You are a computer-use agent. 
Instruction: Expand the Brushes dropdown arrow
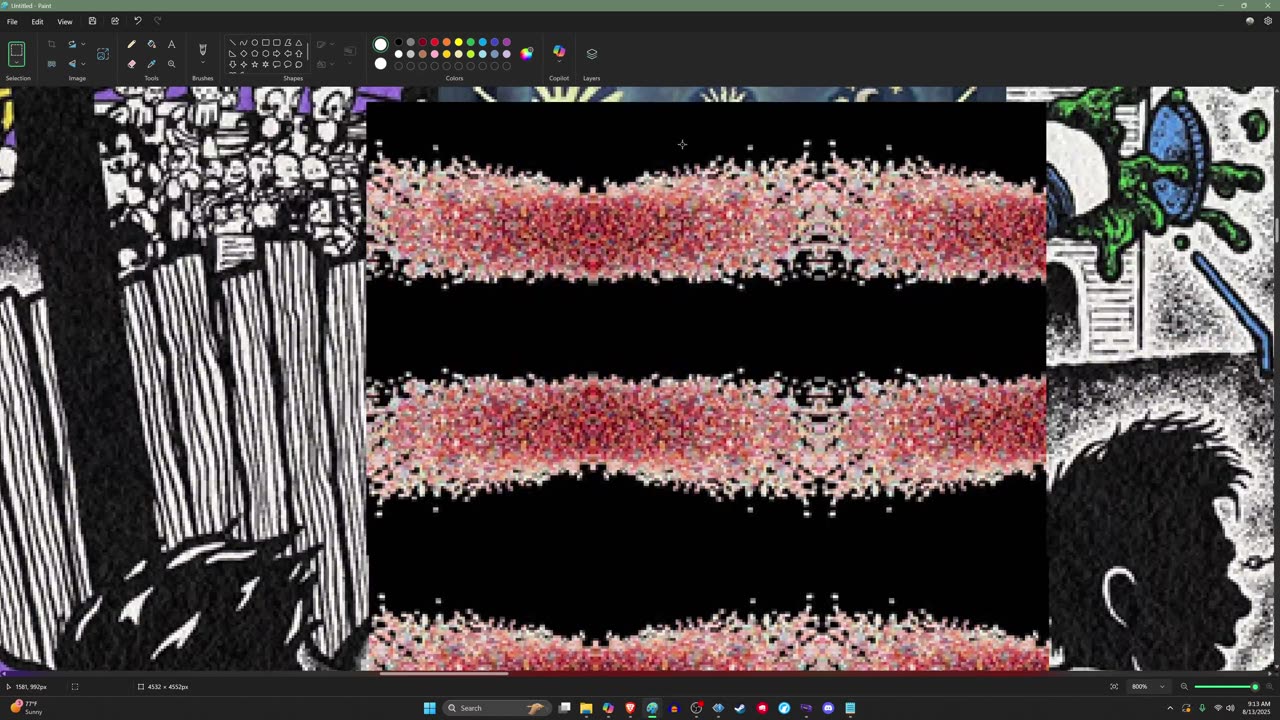[x=202, y=64]
